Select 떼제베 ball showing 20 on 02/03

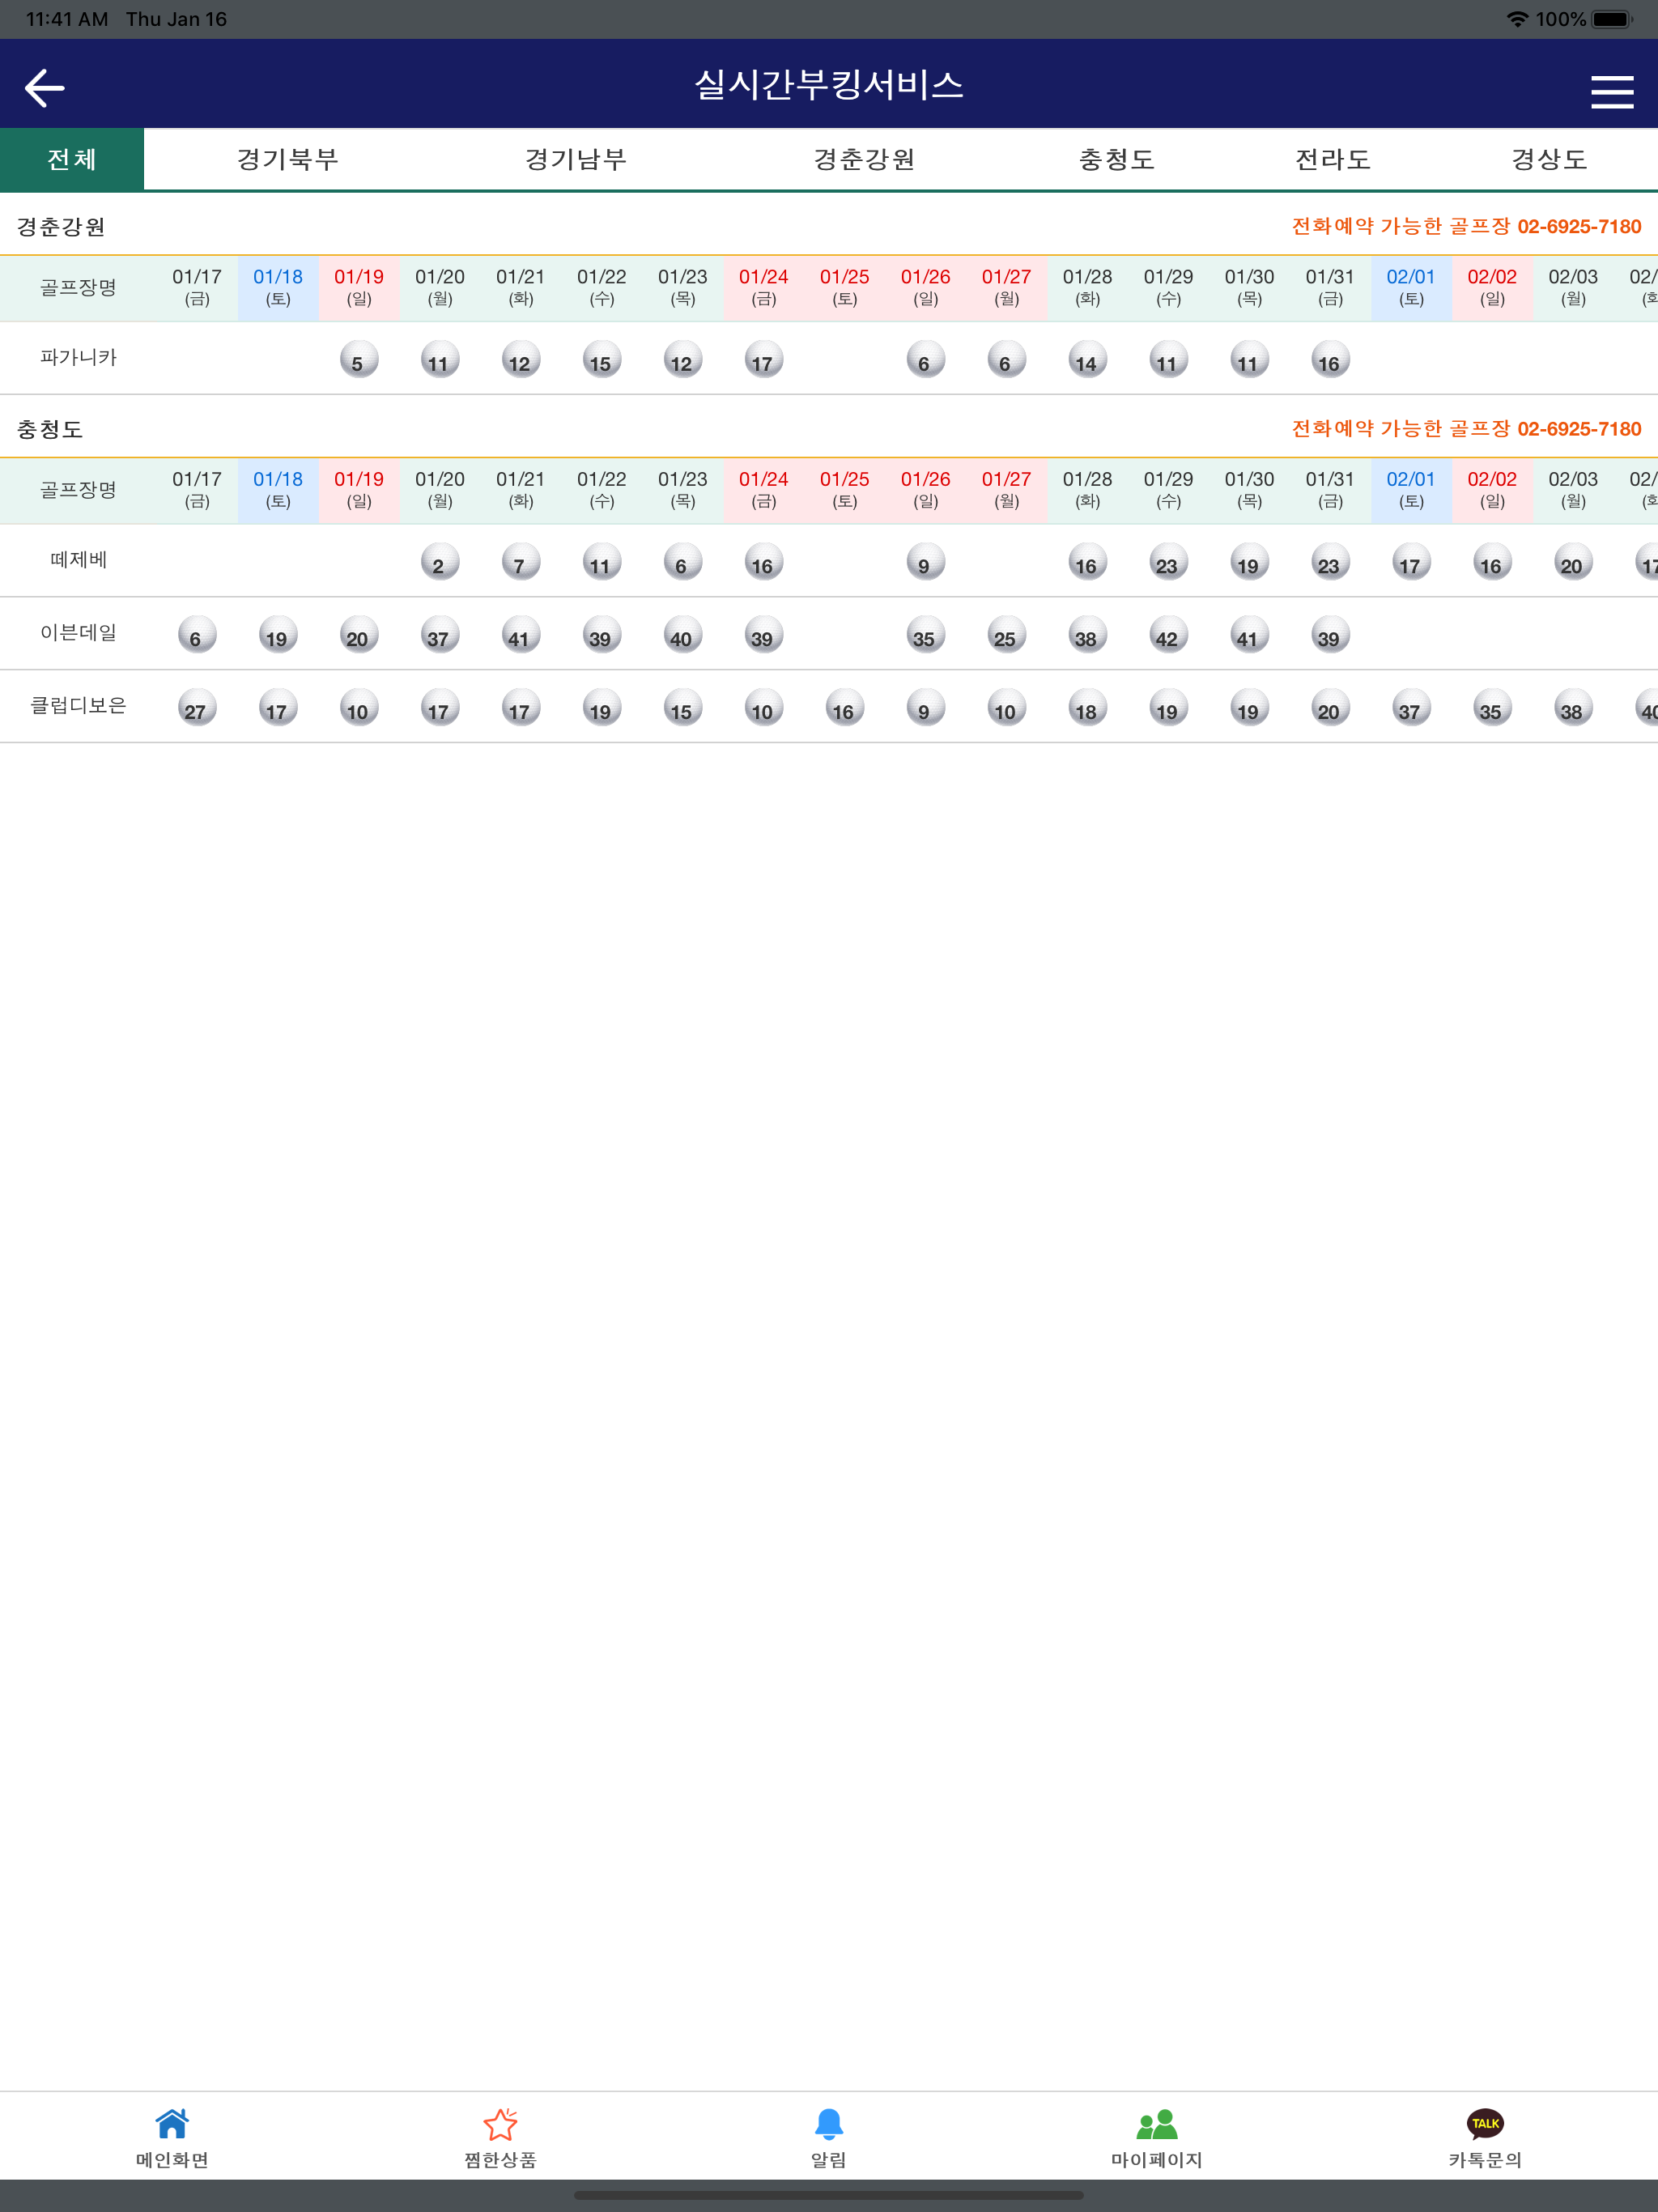pos(1573,562)
